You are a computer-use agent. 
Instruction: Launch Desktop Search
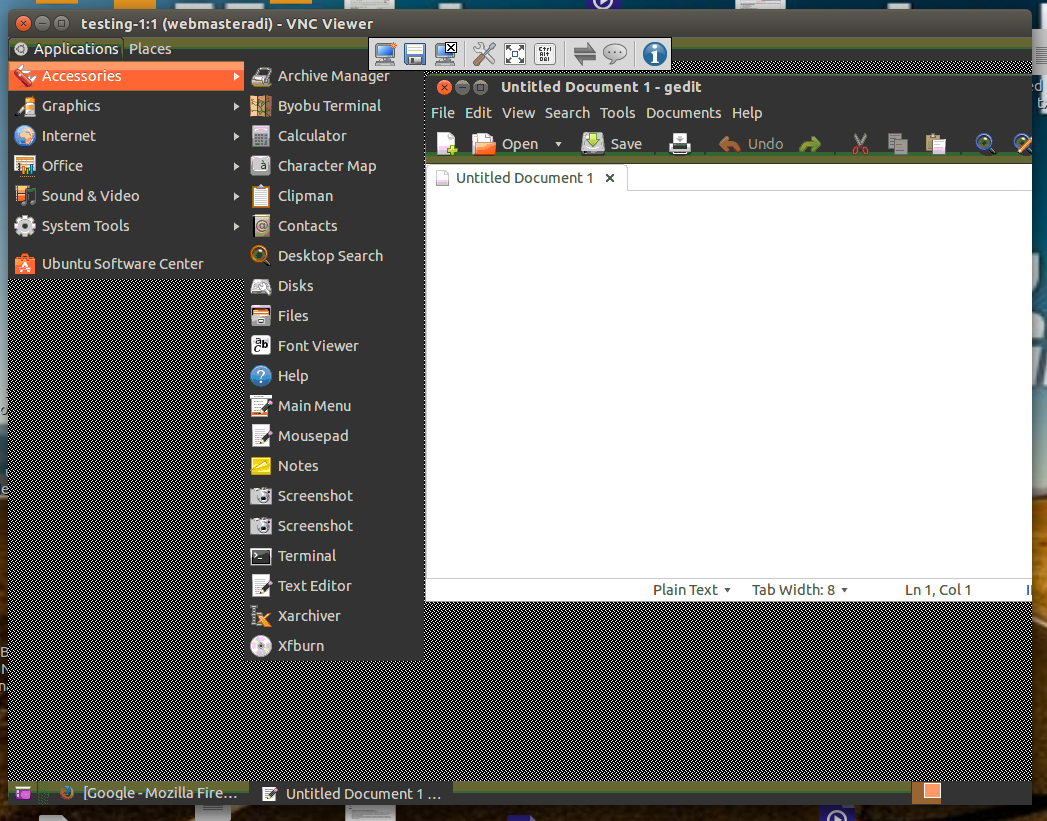[x=335, y=256]
